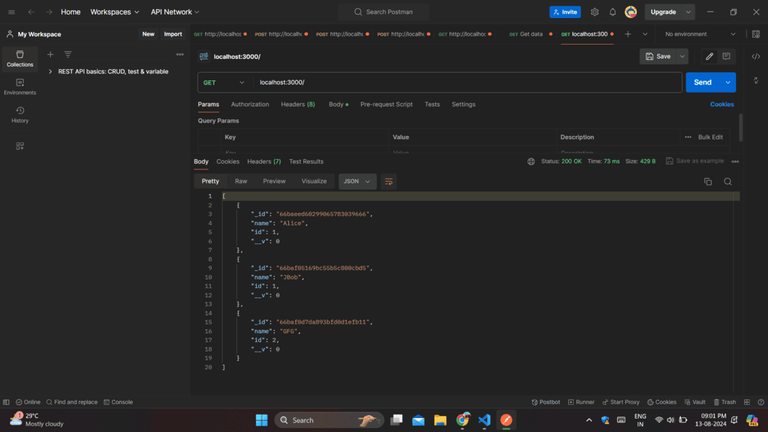This screenshot has height=432, width=768.
Task: Click the Import button
Action: pos(173,34)
